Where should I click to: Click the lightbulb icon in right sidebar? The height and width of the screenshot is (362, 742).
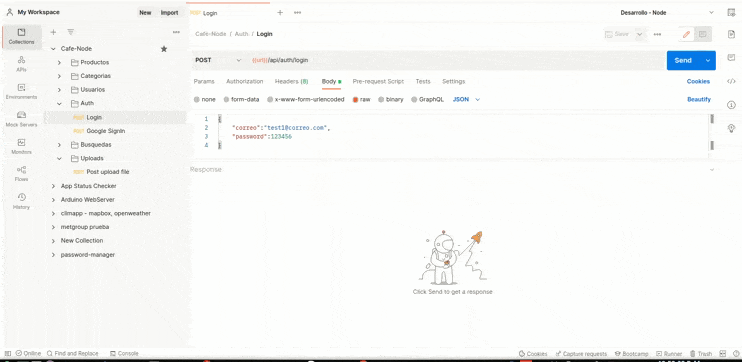pos(731,128)
